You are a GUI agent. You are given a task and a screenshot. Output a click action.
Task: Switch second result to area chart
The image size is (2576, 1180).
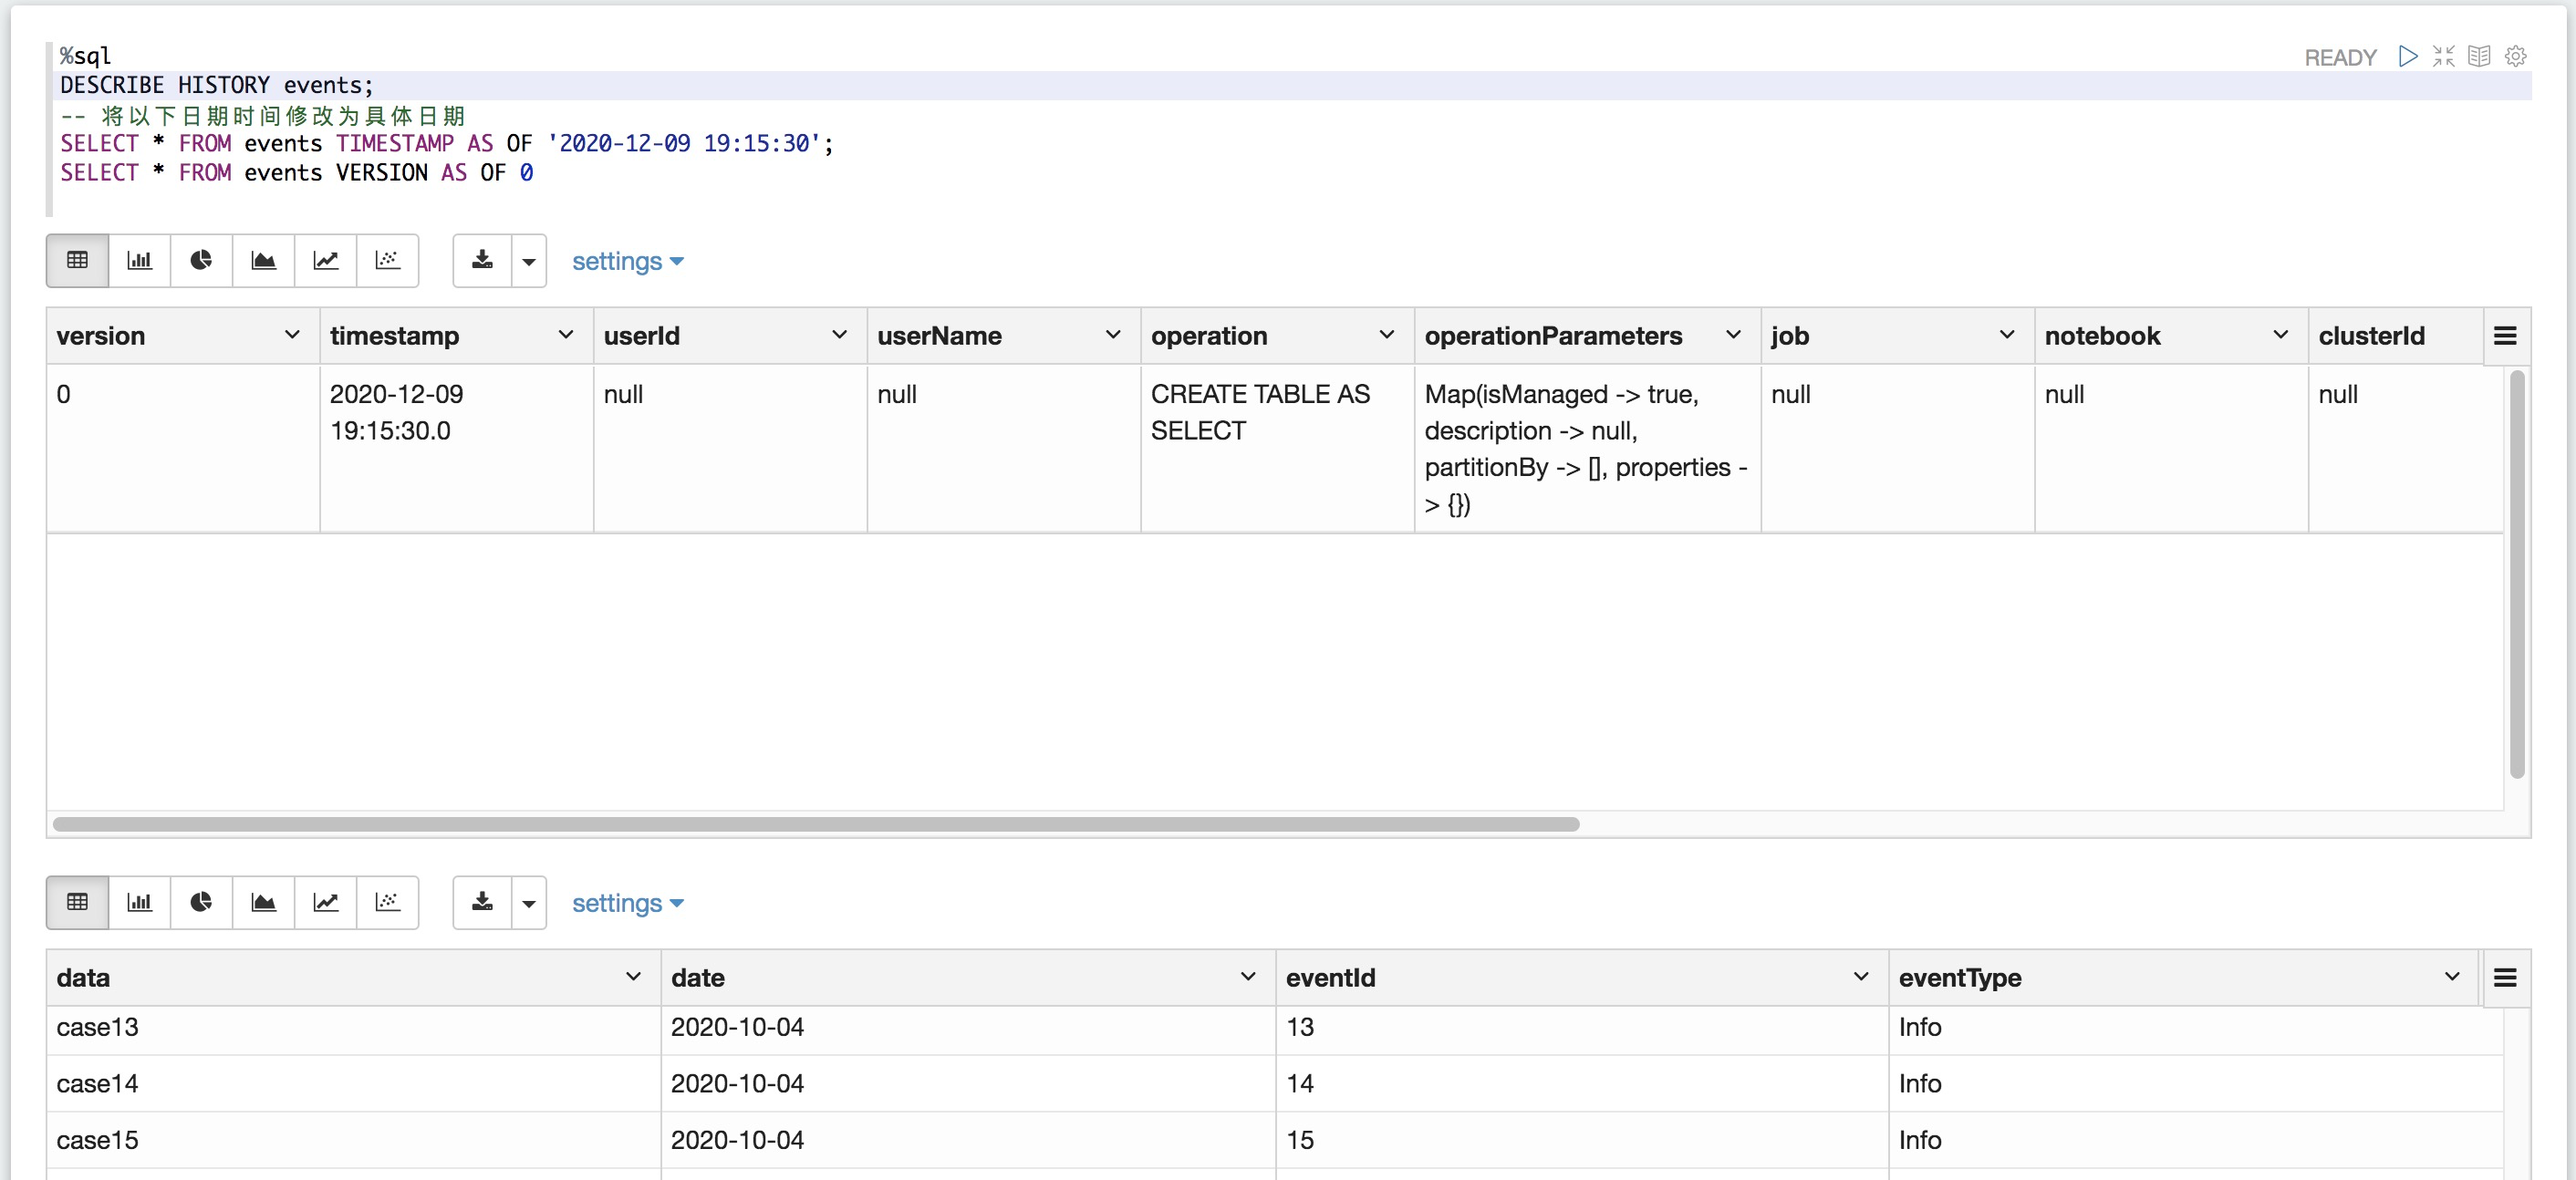click(x=263, y=903)
